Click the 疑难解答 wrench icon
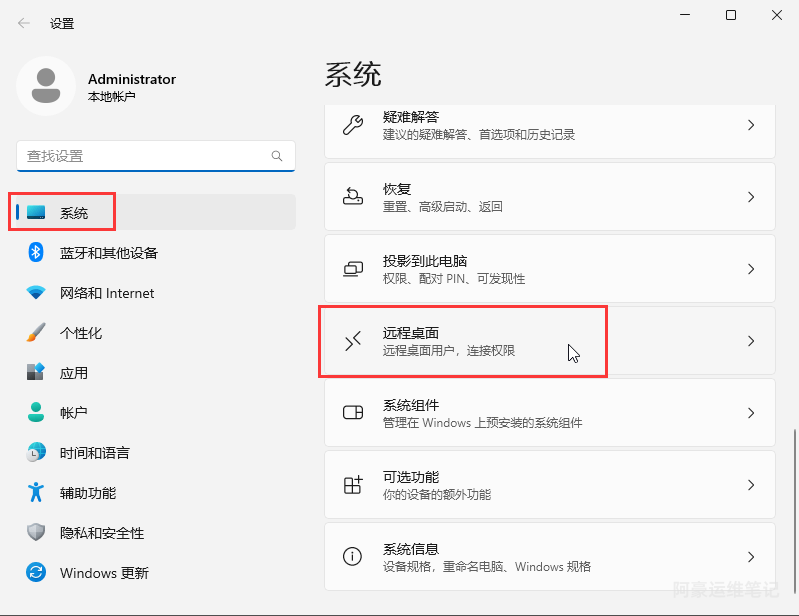799x616 pixels. [x=353, y=125]
